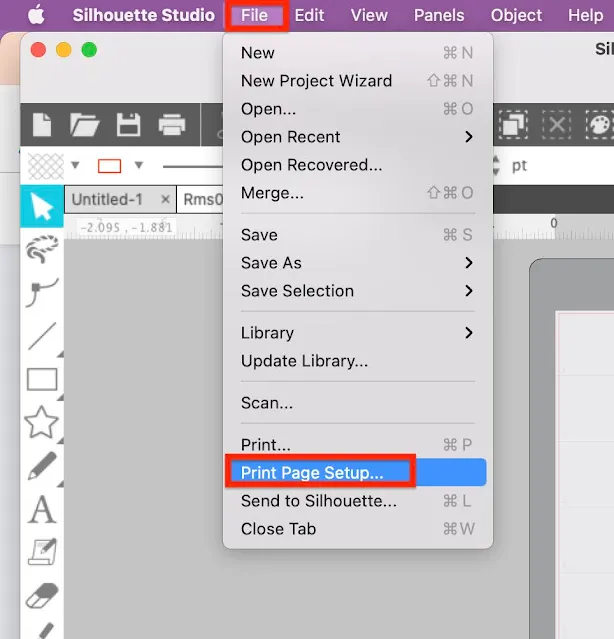Screen dimensions: 614x639
Task: Open fill pattern dropdown arrow
Action: coord(75,165)
